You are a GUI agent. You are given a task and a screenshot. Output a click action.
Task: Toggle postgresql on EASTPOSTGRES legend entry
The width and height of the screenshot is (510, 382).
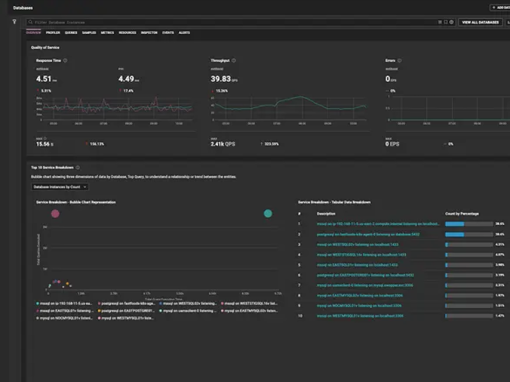click(x=126, y=311)
